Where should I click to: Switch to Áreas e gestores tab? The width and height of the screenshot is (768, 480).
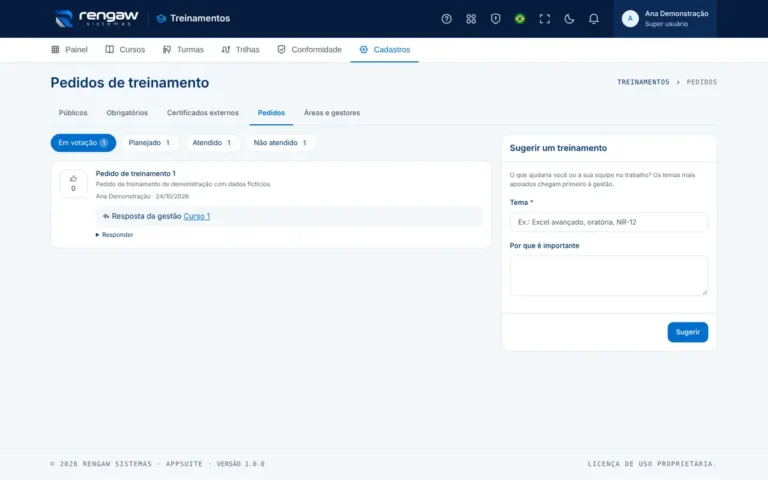coord(332,113)
